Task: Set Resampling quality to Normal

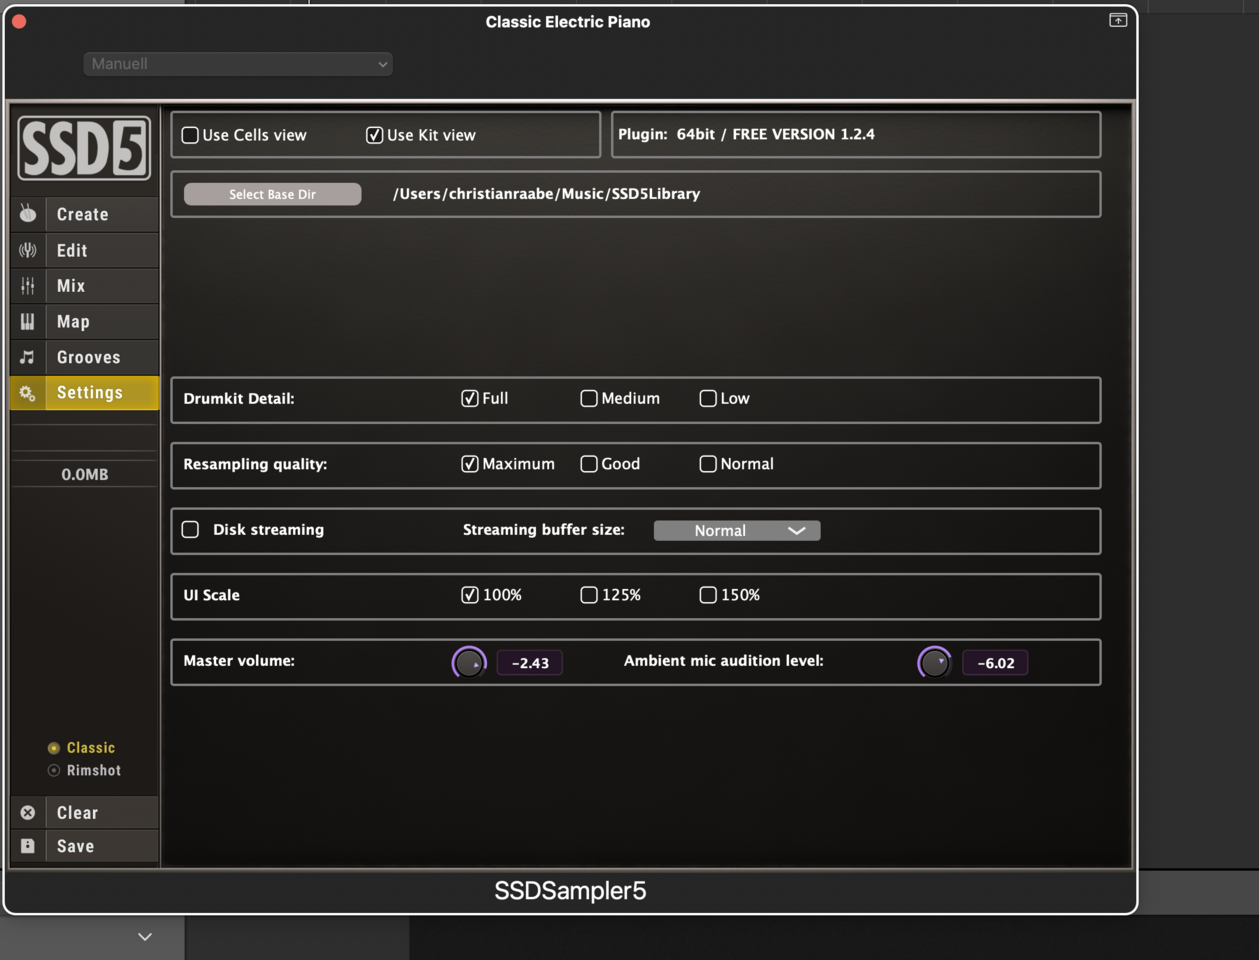Action: [x=708, y=464]
